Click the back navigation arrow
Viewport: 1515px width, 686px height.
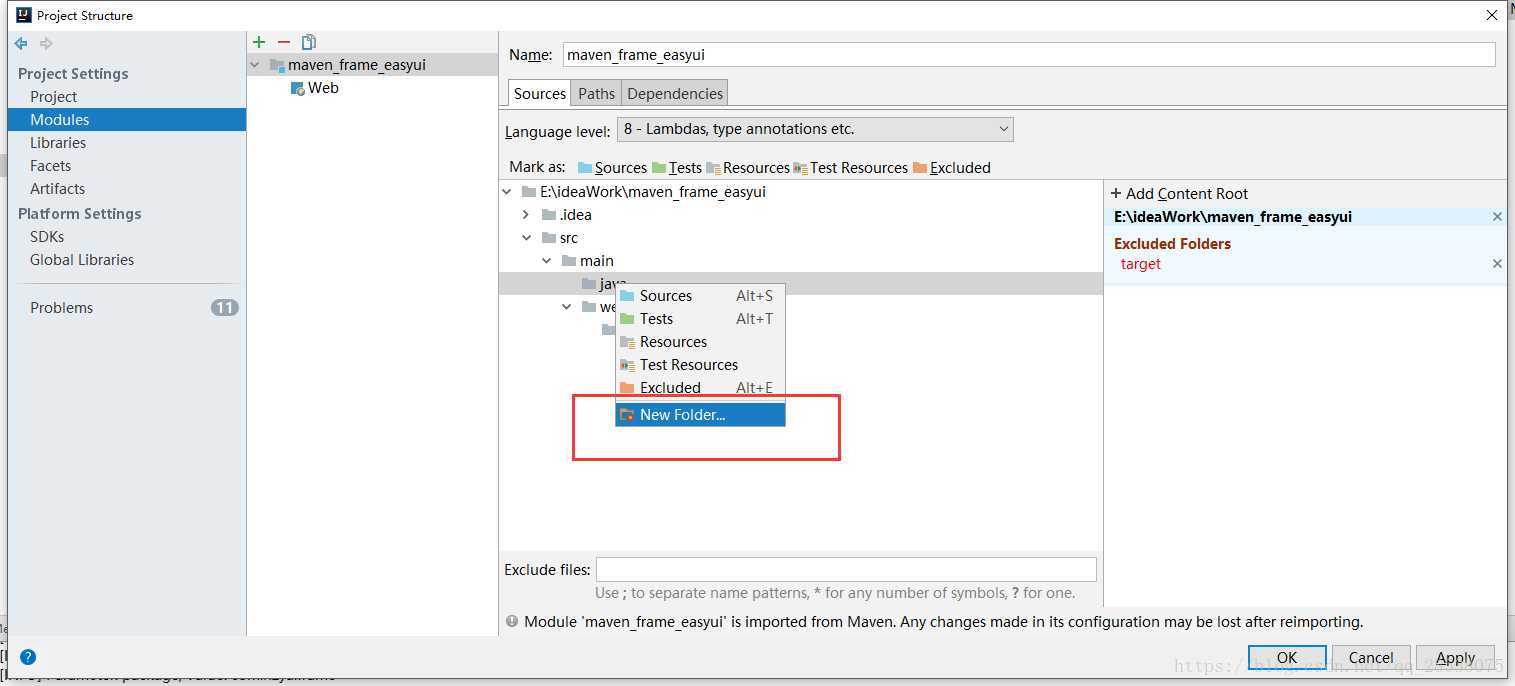21,43
